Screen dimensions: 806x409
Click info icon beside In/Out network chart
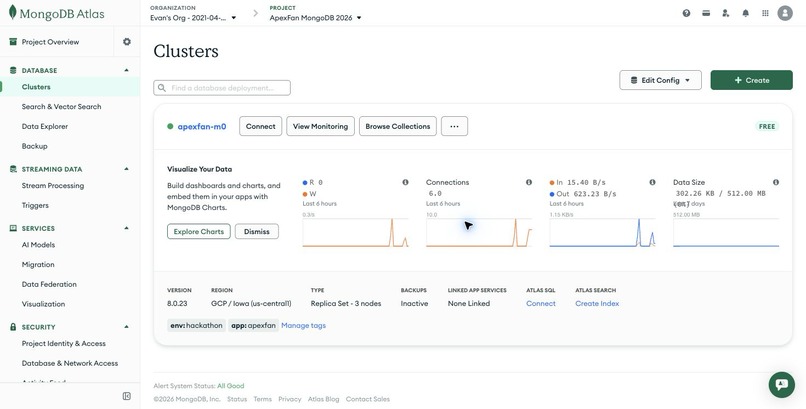652,182
